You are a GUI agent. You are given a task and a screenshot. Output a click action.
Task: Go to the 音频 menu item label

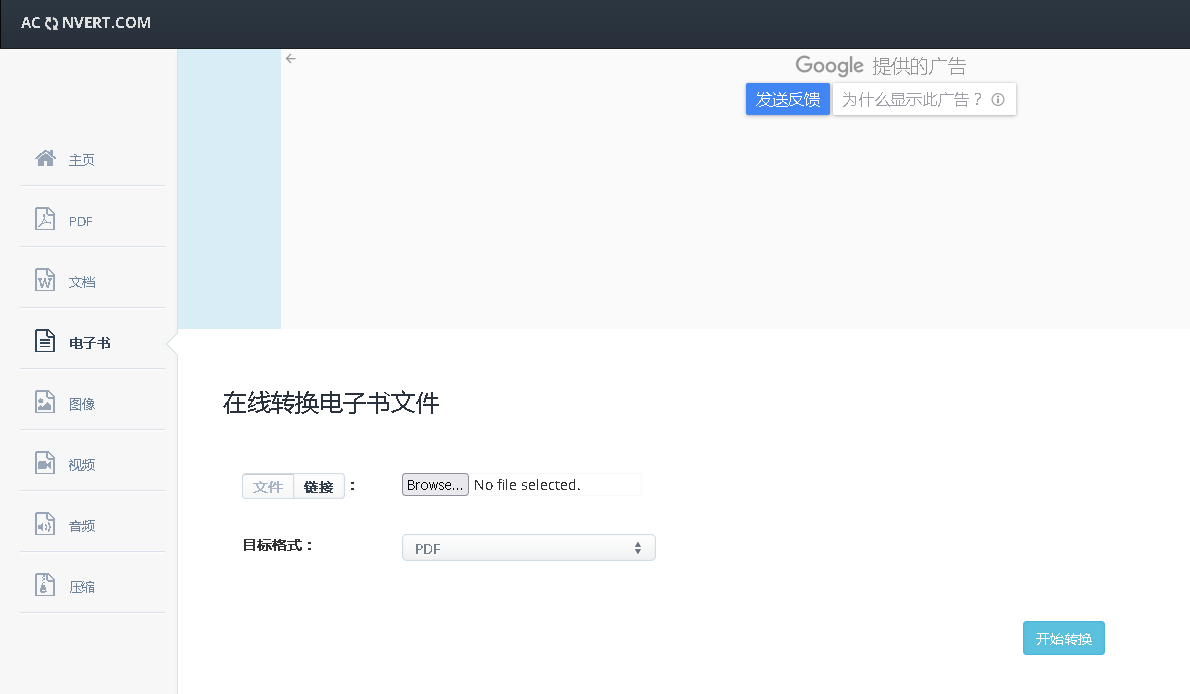coord(82,526)
